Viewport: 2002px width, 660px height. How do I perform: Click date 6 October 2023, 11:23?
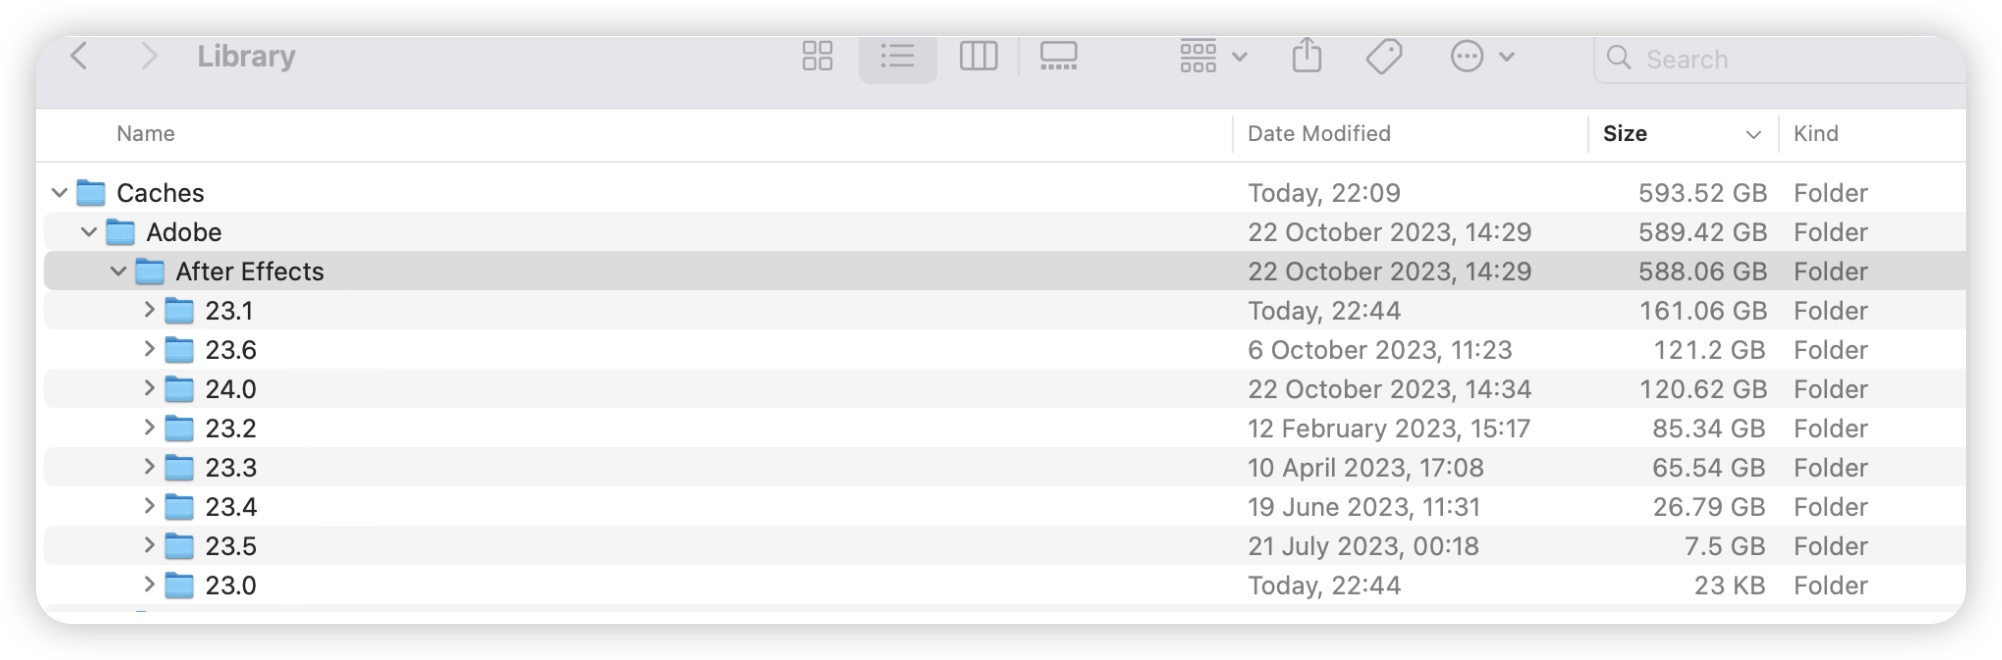pos(1379,350)
